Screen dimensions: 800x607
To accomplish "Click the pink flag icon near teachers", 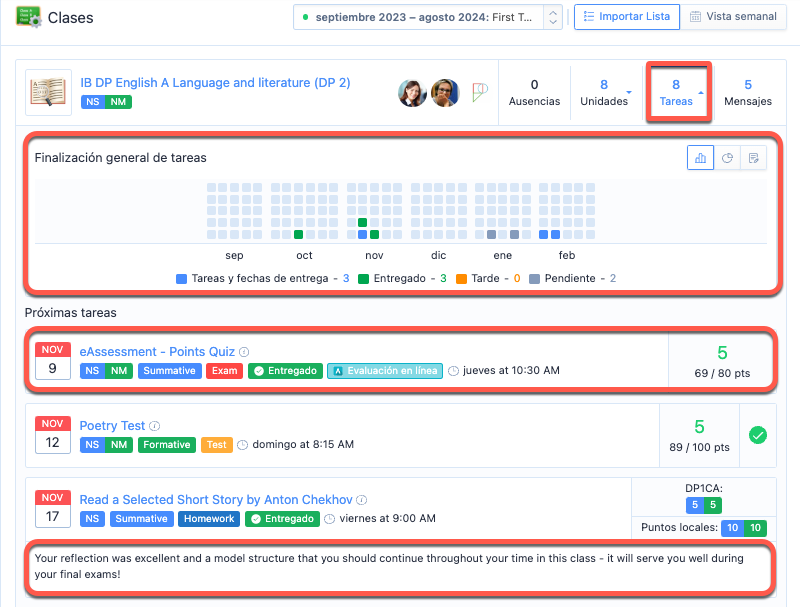I will [480, 92].
